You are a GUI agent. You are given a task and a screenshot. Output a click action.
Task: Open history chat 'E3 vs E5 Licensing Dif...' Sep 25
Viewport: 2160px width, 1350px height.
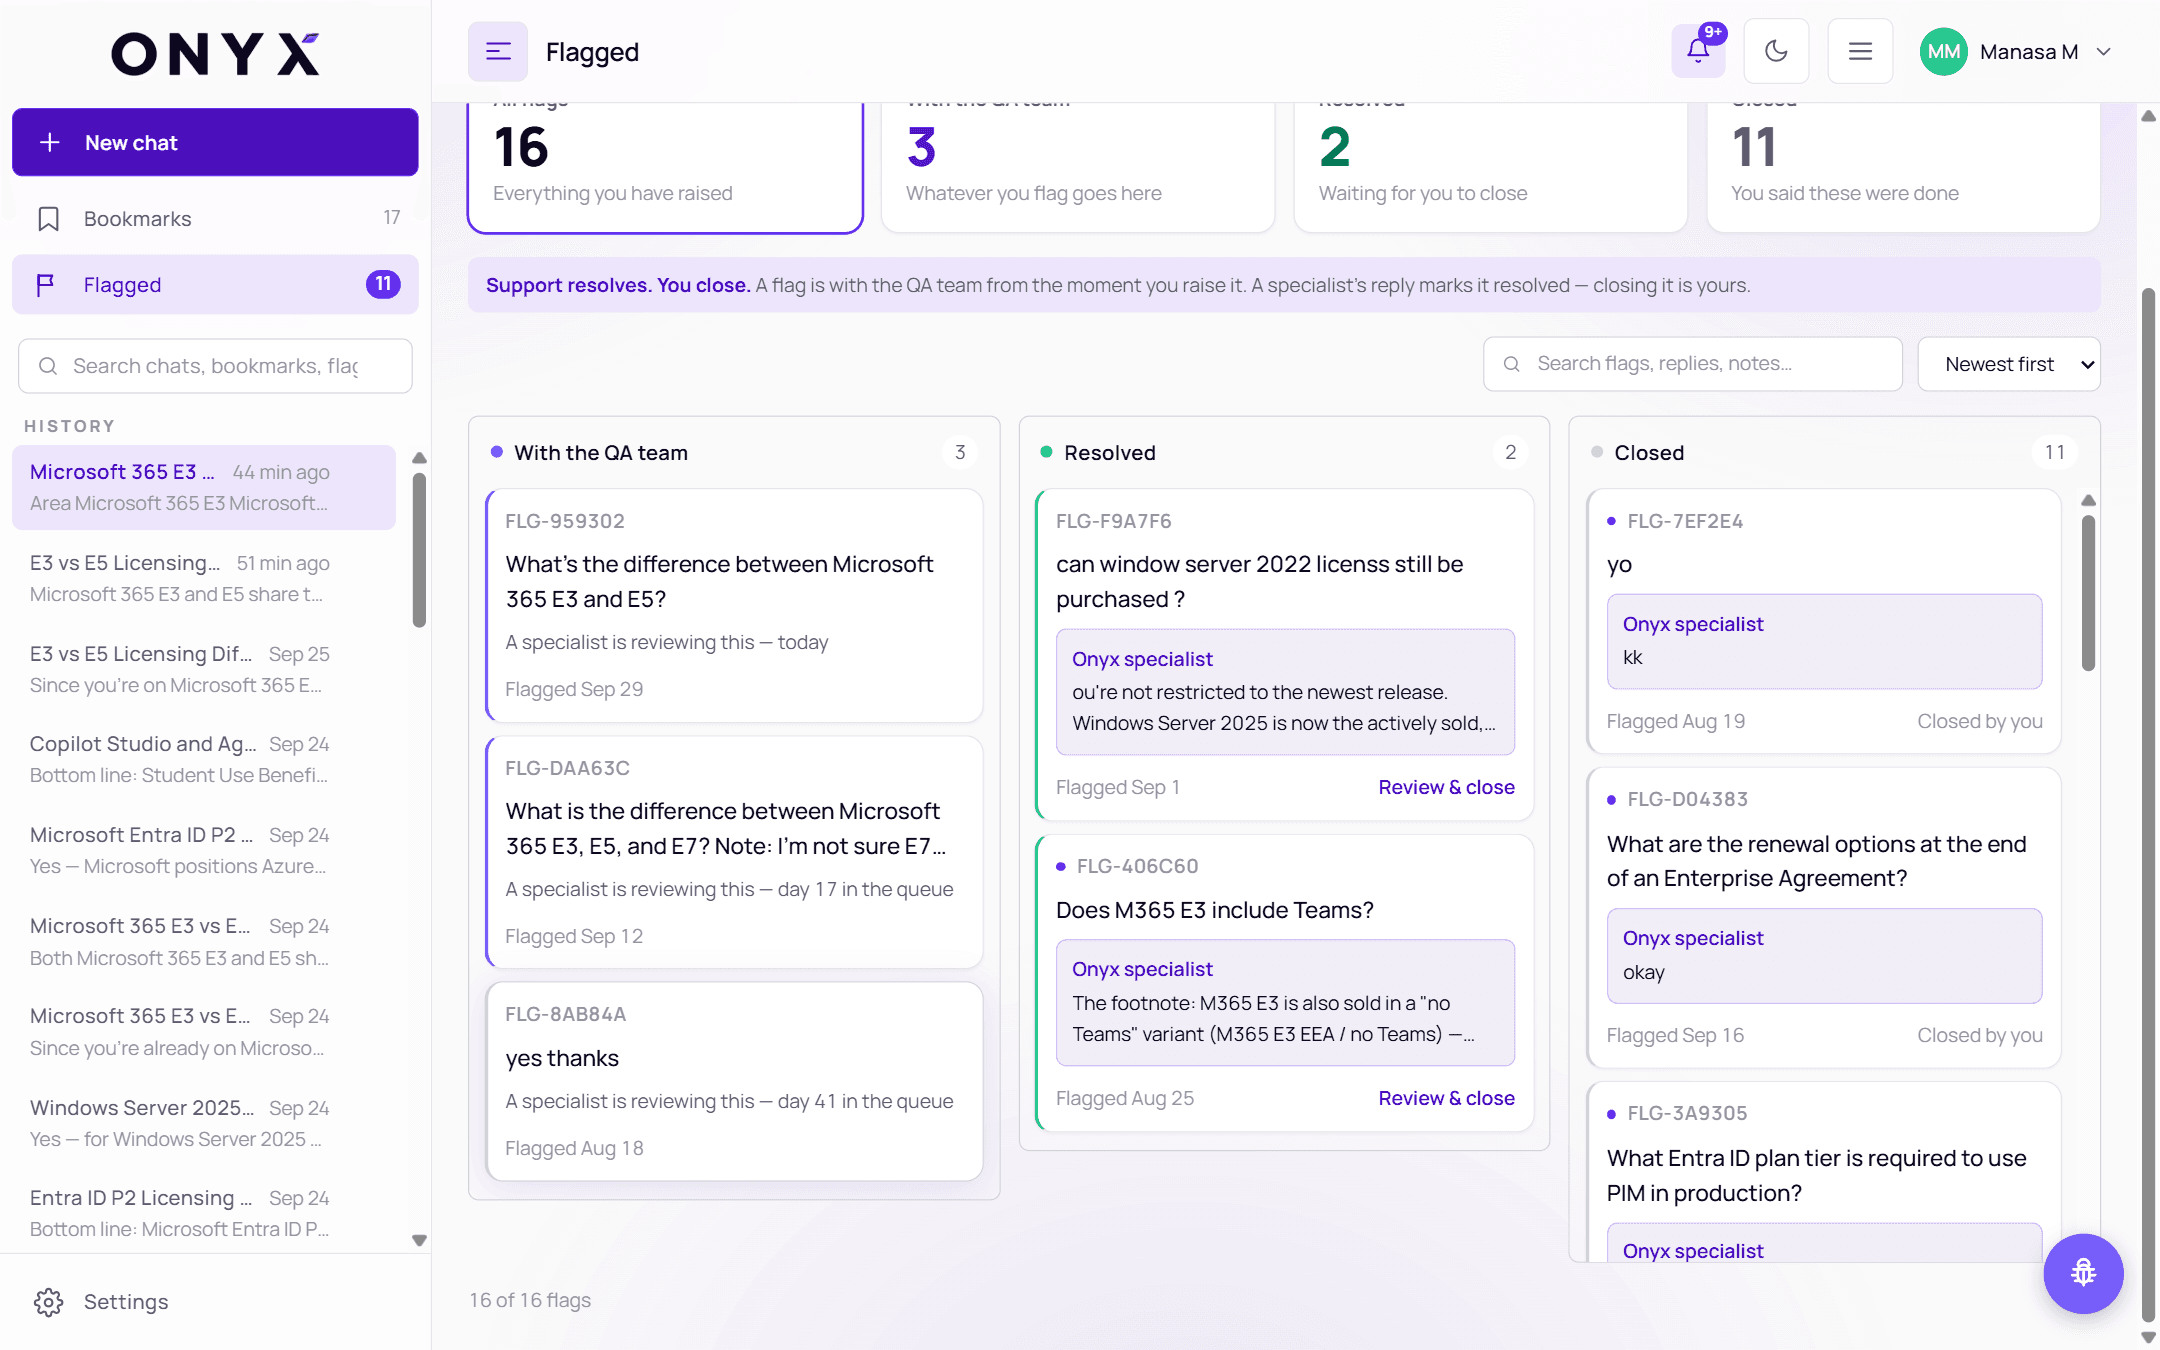point(204,669)
